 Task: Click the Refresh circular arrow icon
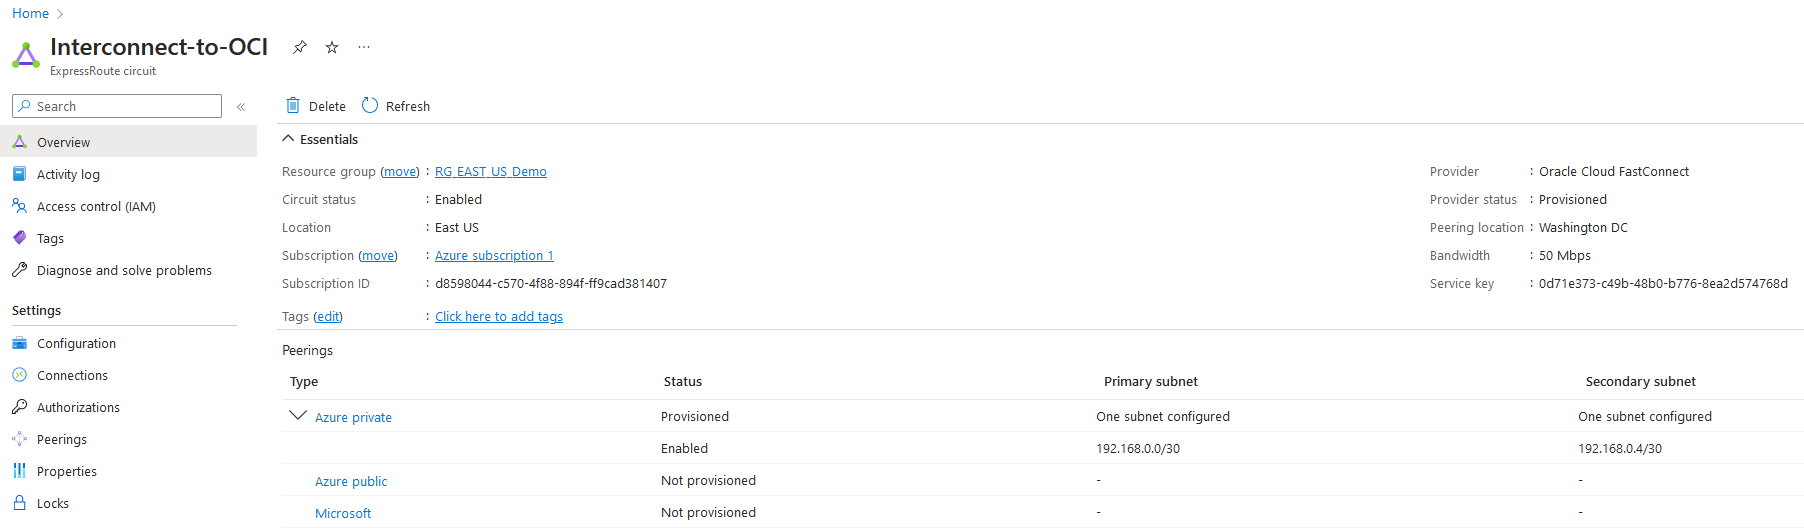(370, 106)
